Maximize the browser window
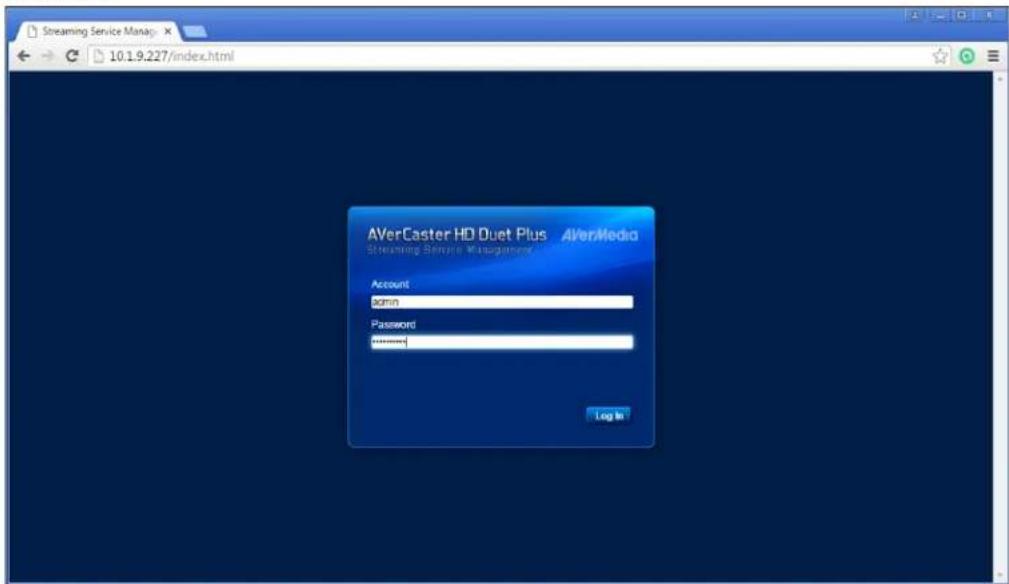The height and width of the screenshot is (584, 1009). coord(962,15)
